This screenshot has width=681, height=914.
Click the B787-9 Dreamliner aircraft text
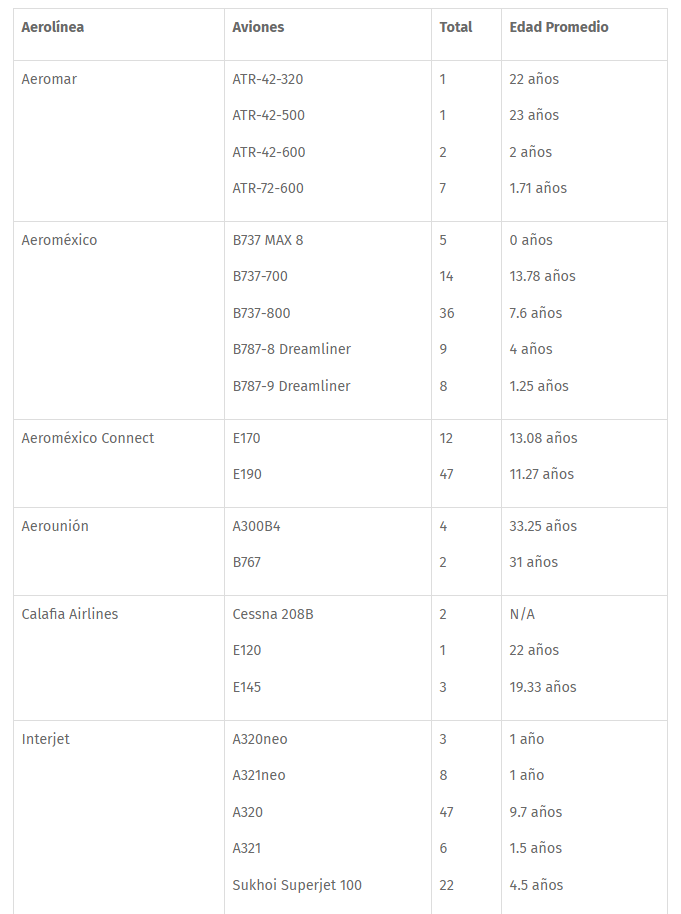pos(291,386)
